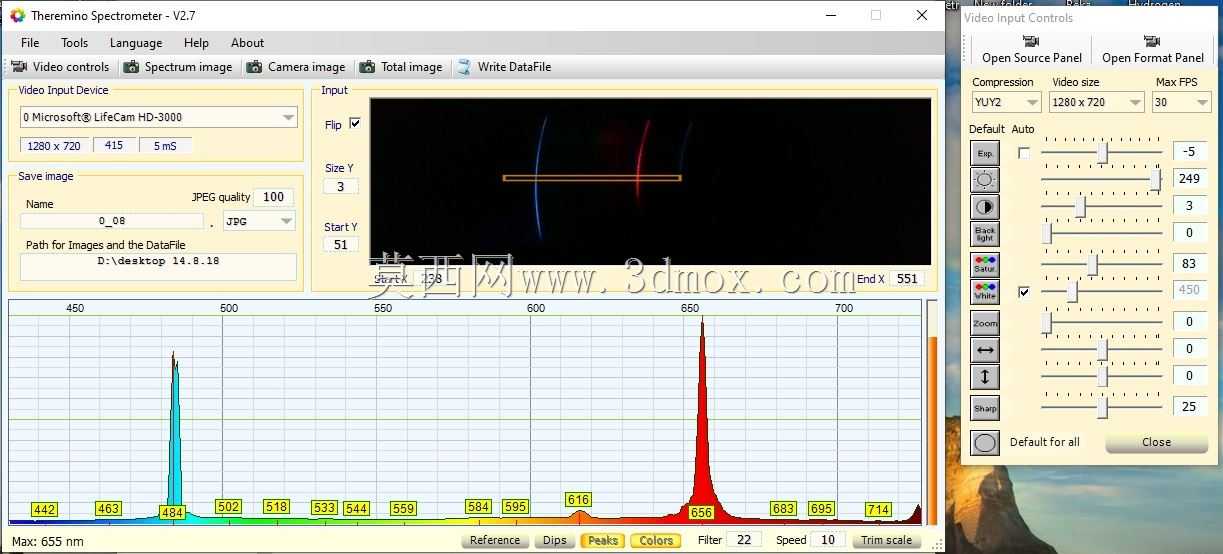The width and height of the screenshot is (1223, 554).
Task: Click the exposure value field -5
Action: point(1190,152)
